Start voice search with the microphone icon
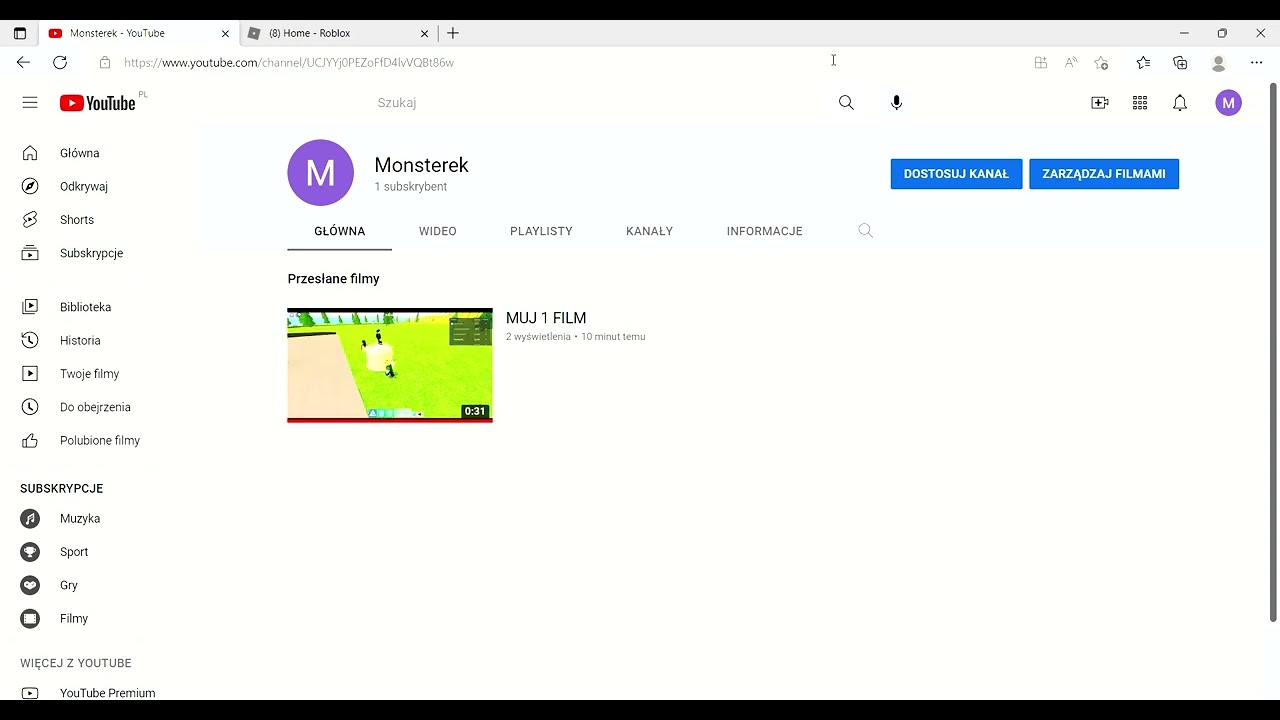 (x=896, y=103)
